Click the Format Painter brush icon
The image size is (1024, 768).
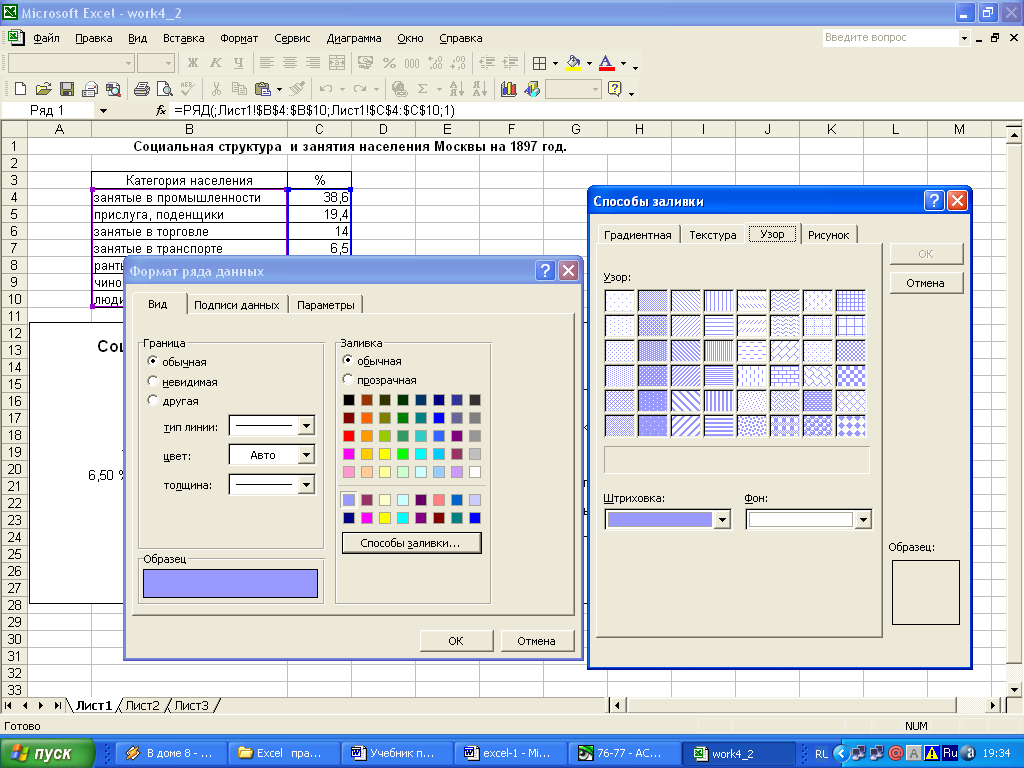(x=297, y=89)
